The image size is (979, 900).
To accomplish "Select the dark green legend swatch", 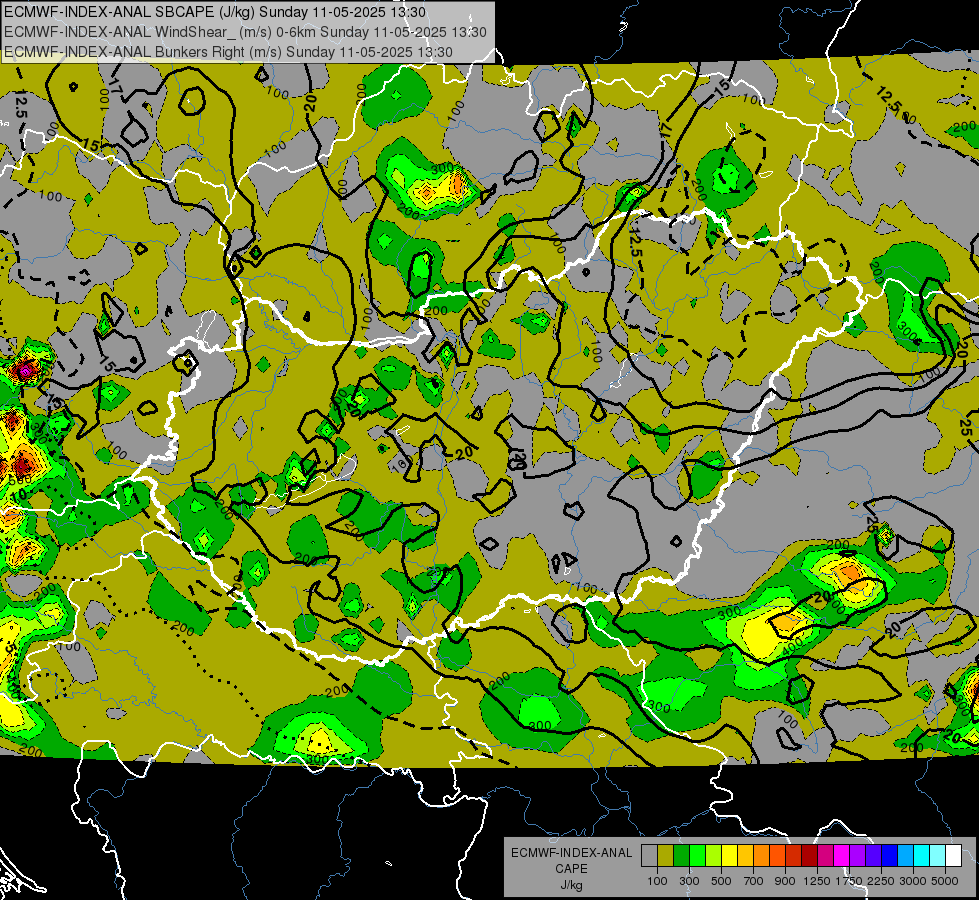I will 681,856.
